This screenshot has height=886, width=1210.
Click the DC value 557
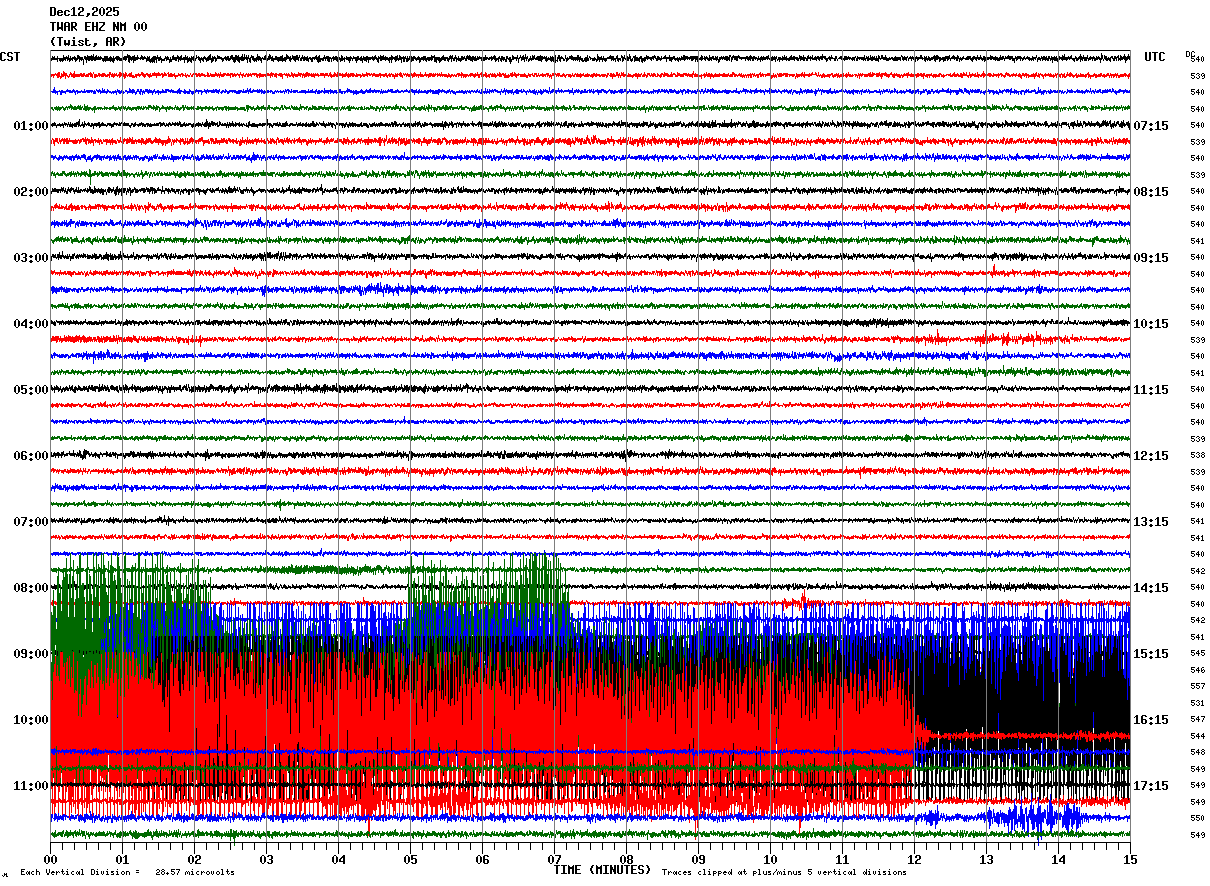(1197, 687)
